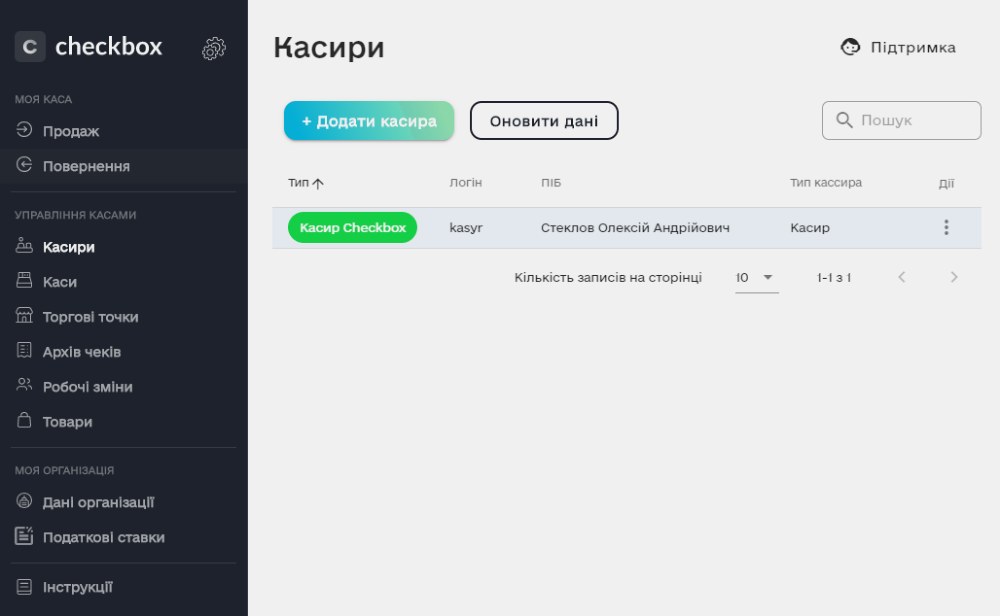
Task: Click the Checkbox logo icon
Action: point(30,47)
